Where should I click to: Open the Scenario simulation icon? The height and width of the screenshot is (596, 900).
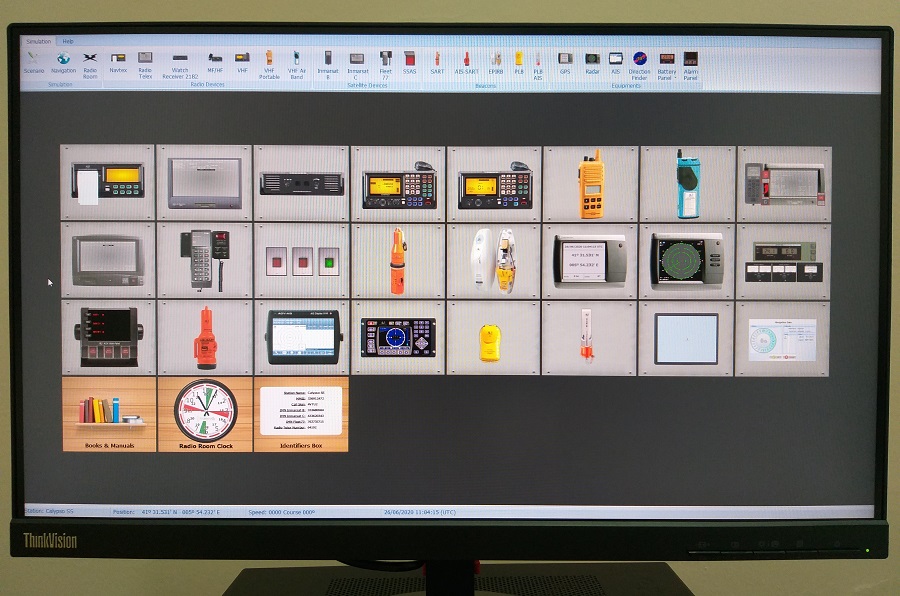pyautogui.click(x=34, y=60)
